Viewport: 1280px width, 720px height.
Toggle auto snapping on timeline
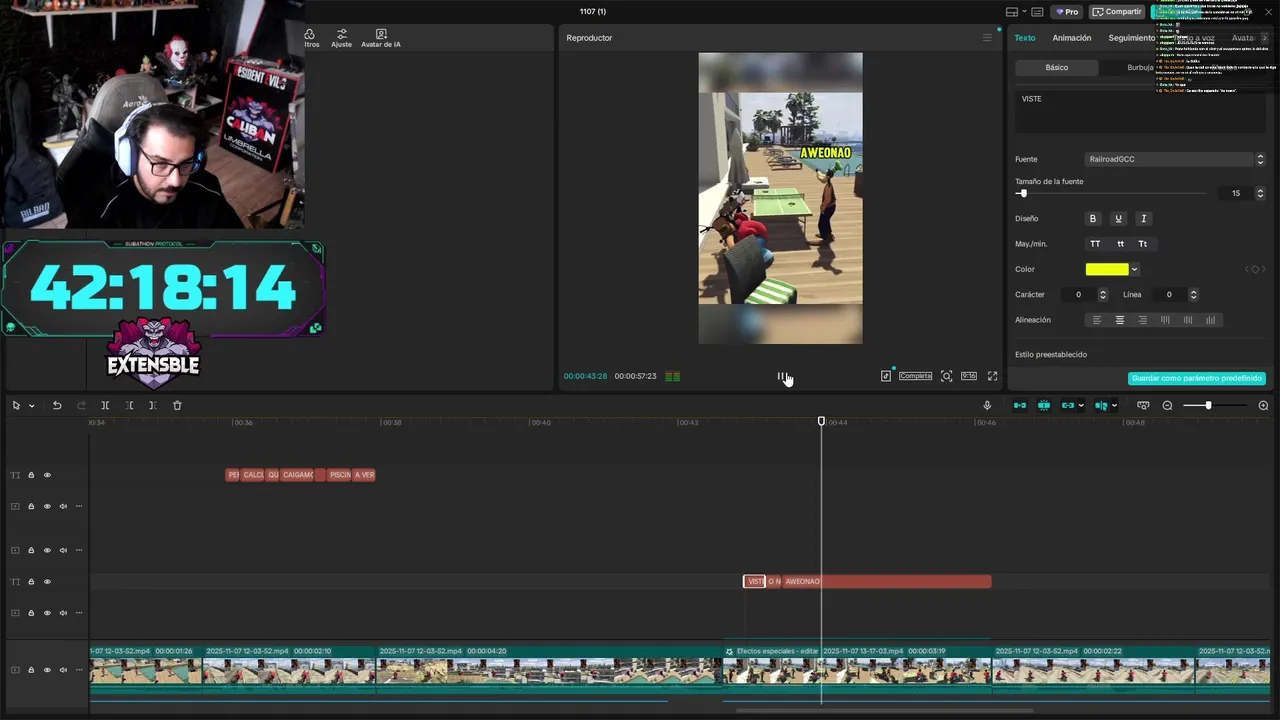tap(1044, 405)
